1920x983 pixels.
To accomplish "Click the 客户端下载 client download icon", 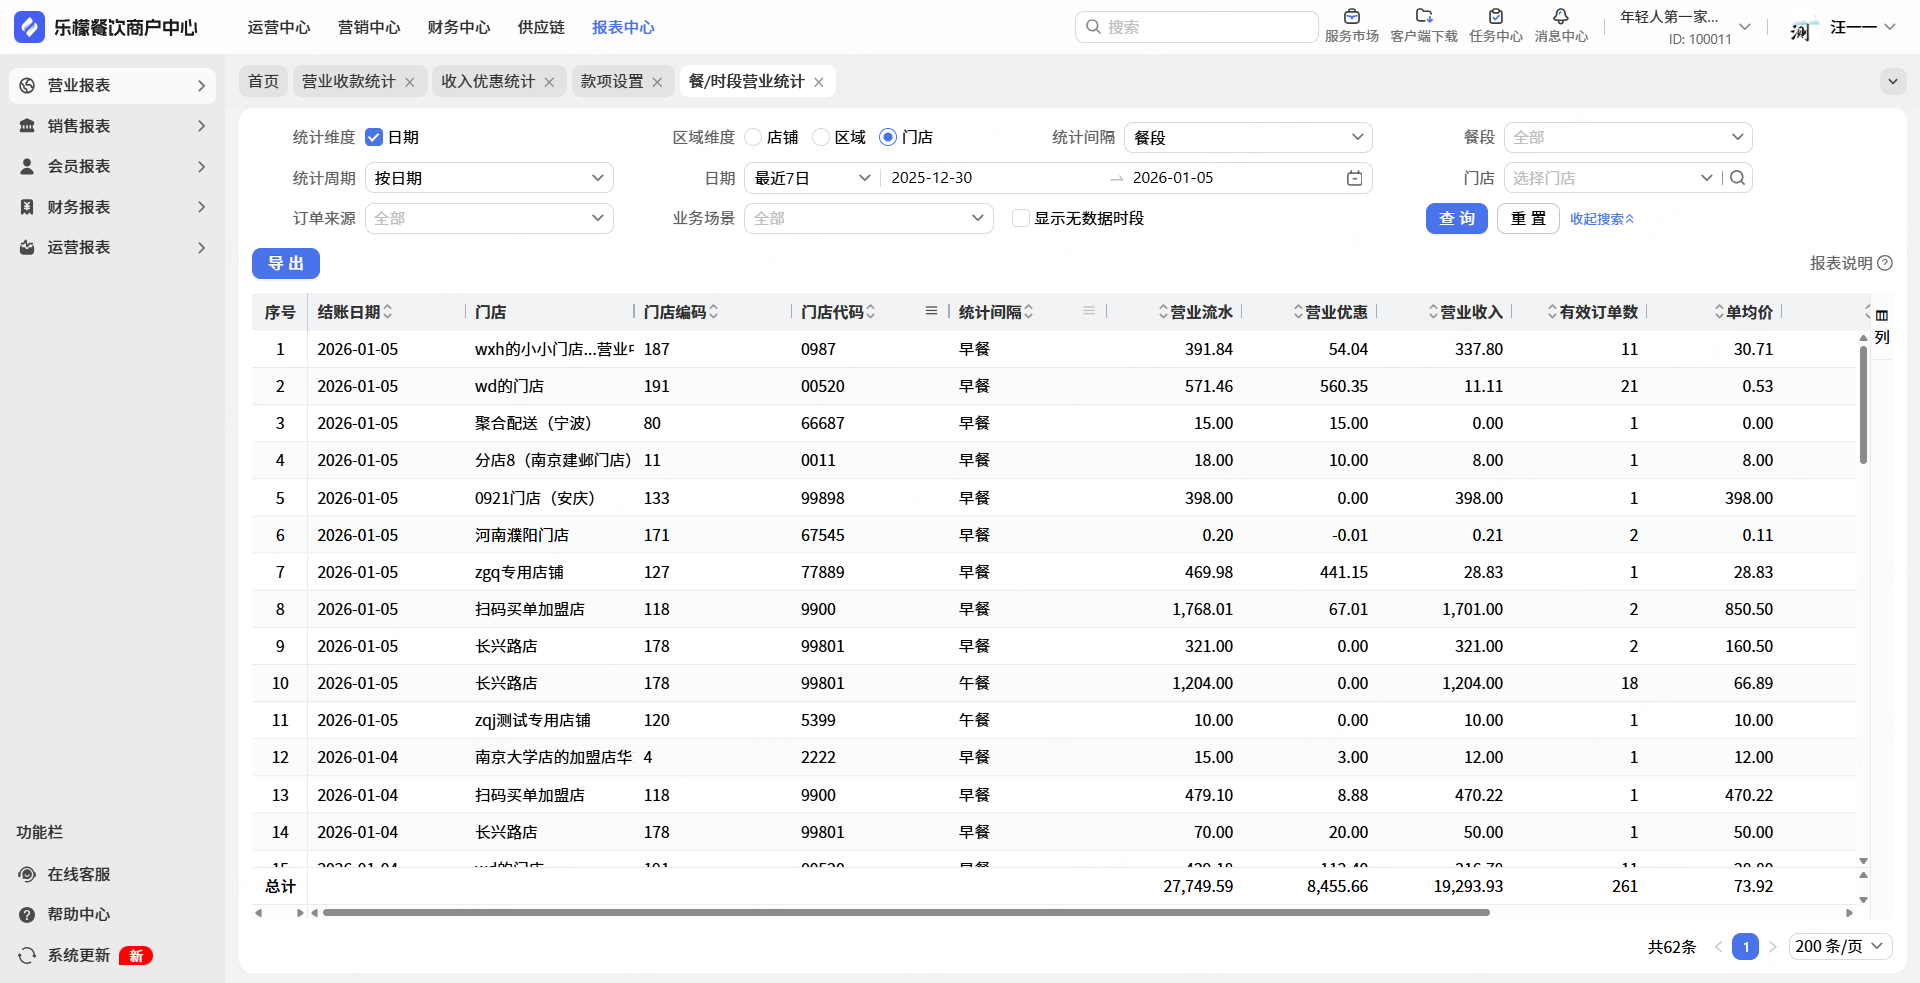I will click(1424, 17).
